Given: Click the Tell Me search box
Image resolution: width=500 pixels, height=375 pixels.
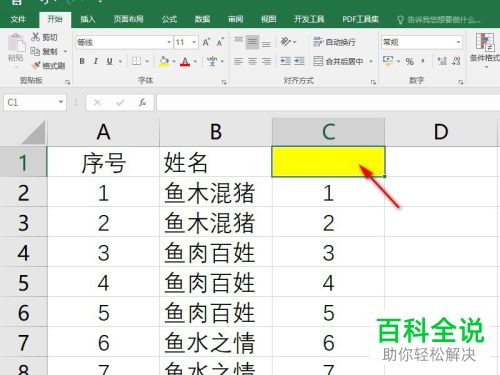Looking at the screenshot, I should 439,20.
